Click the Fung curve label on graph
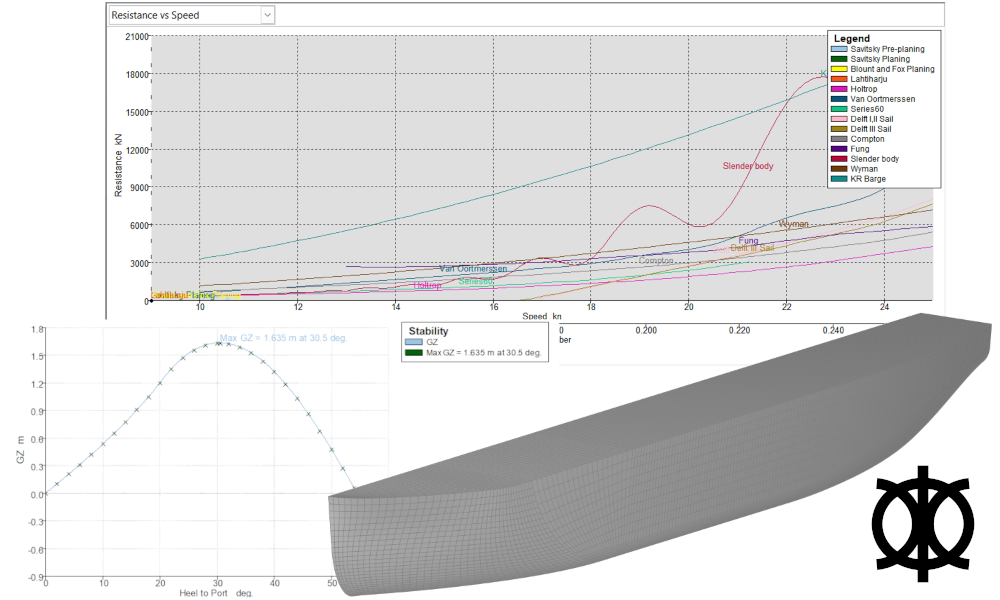Screen dimensions: 1000x600 click(749, 241)
